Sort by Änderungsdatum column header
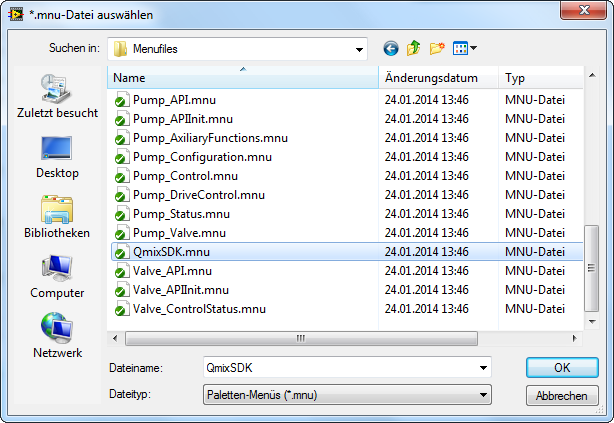The width and height of the screenshot is (614, 423). click(x=439, y=78)
